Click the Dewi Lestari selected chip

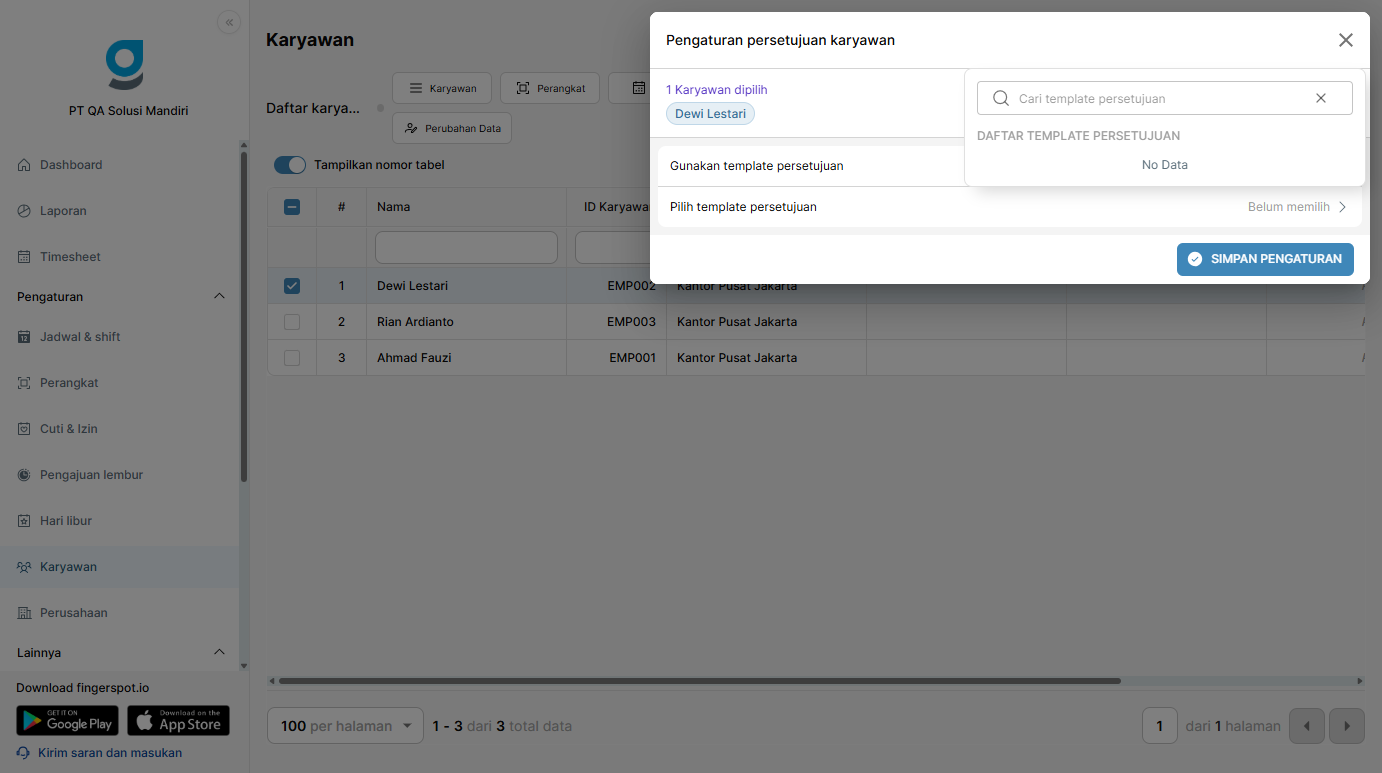pyautogui.click(x=710, y=114)
